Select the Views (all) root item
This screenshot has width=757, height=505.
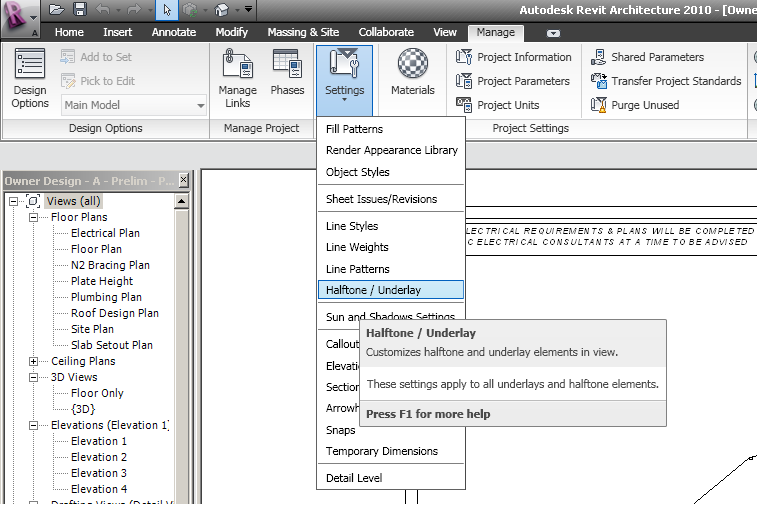pos(73,201)
